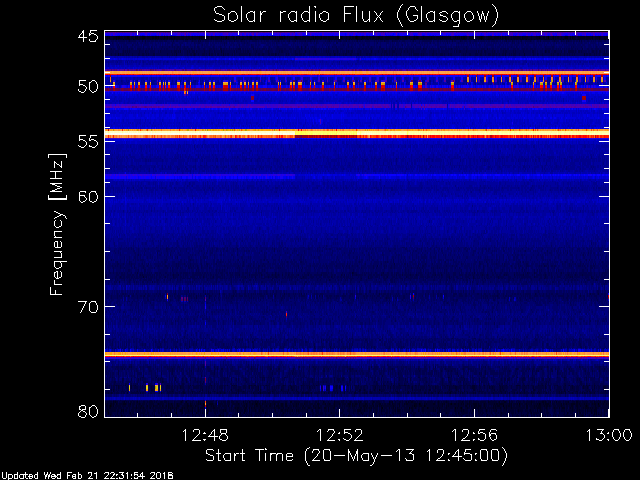
Task: Click the bright emission band near 75 MHz
Action: (x=357, y=354)
